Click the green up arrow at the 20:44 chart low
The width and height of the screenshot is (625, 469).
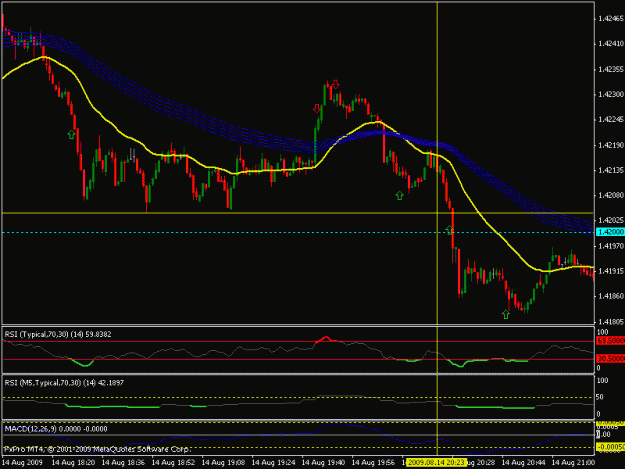pyautogui.click(x=505, y=314)
